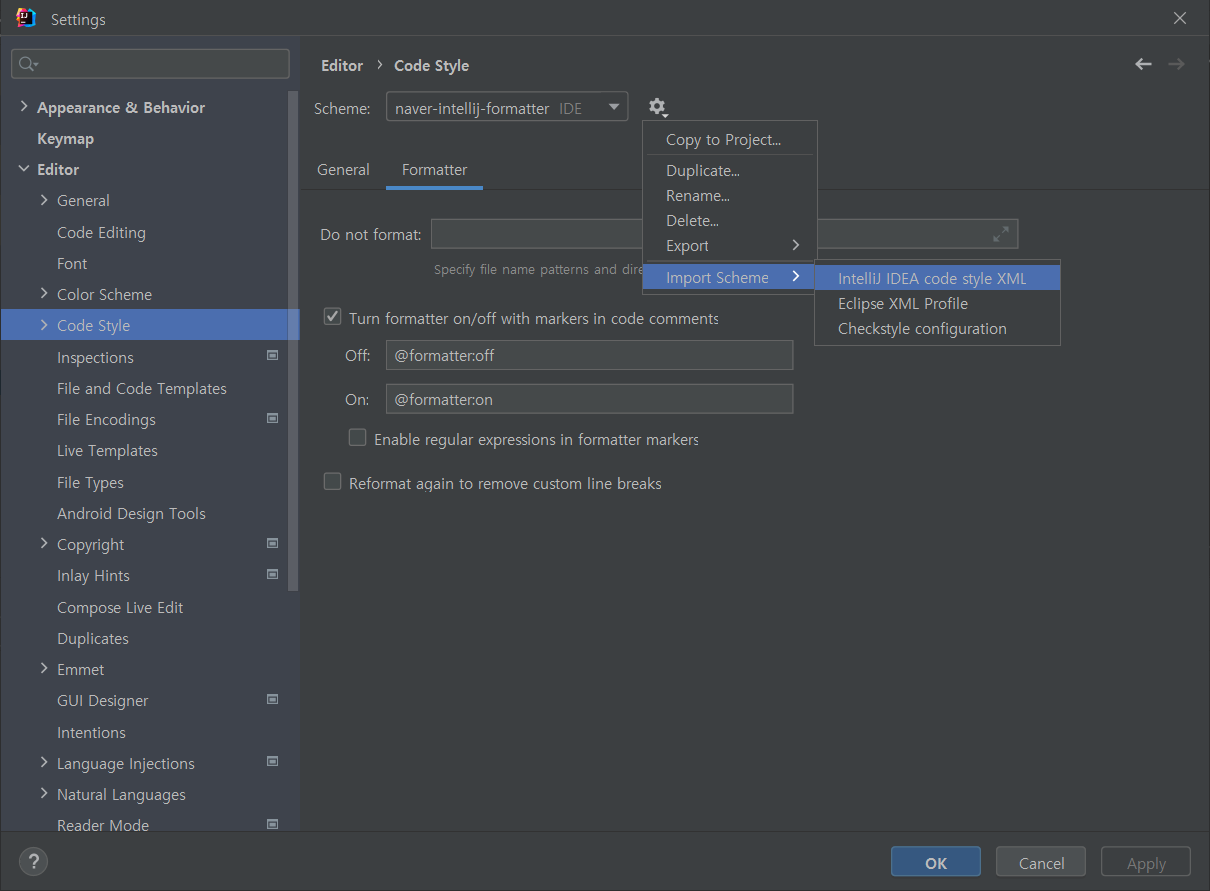Enable regular expressions in formatter markers
1210x891 pixels.
point(357,437)
